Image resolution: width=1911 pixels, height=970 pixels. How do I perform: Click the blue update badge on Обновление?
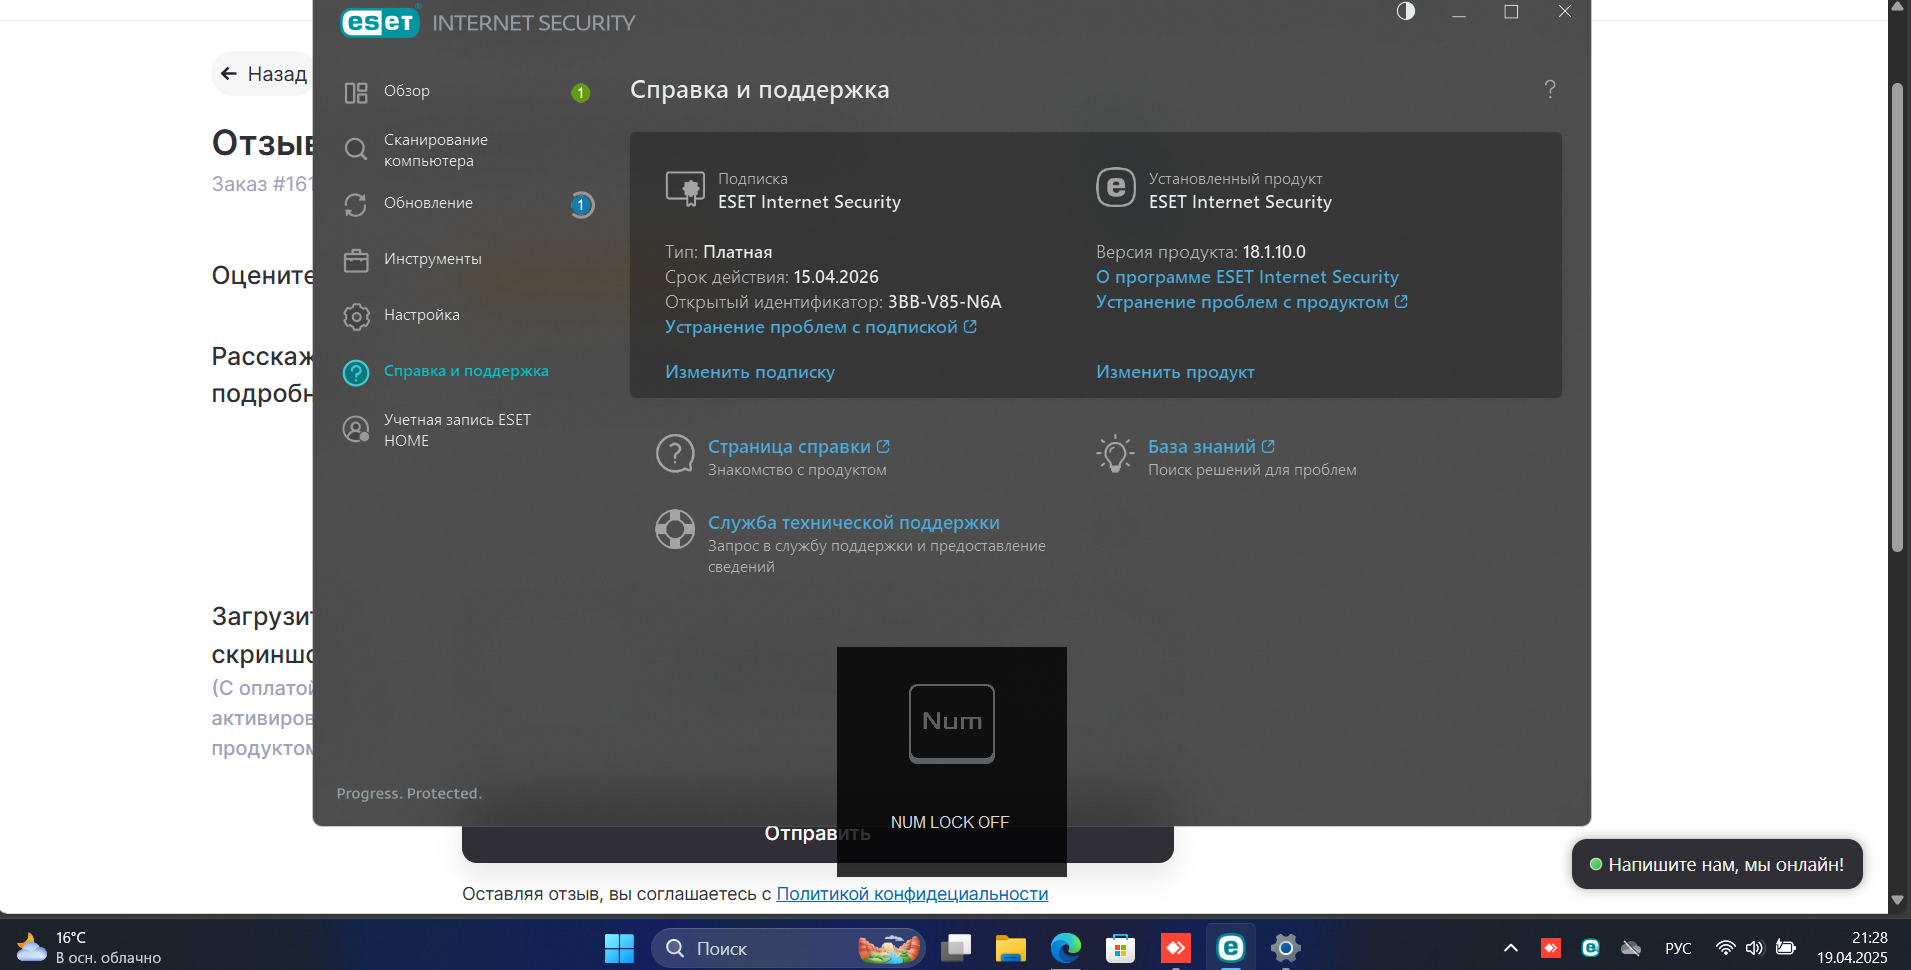tap(581, 205)
